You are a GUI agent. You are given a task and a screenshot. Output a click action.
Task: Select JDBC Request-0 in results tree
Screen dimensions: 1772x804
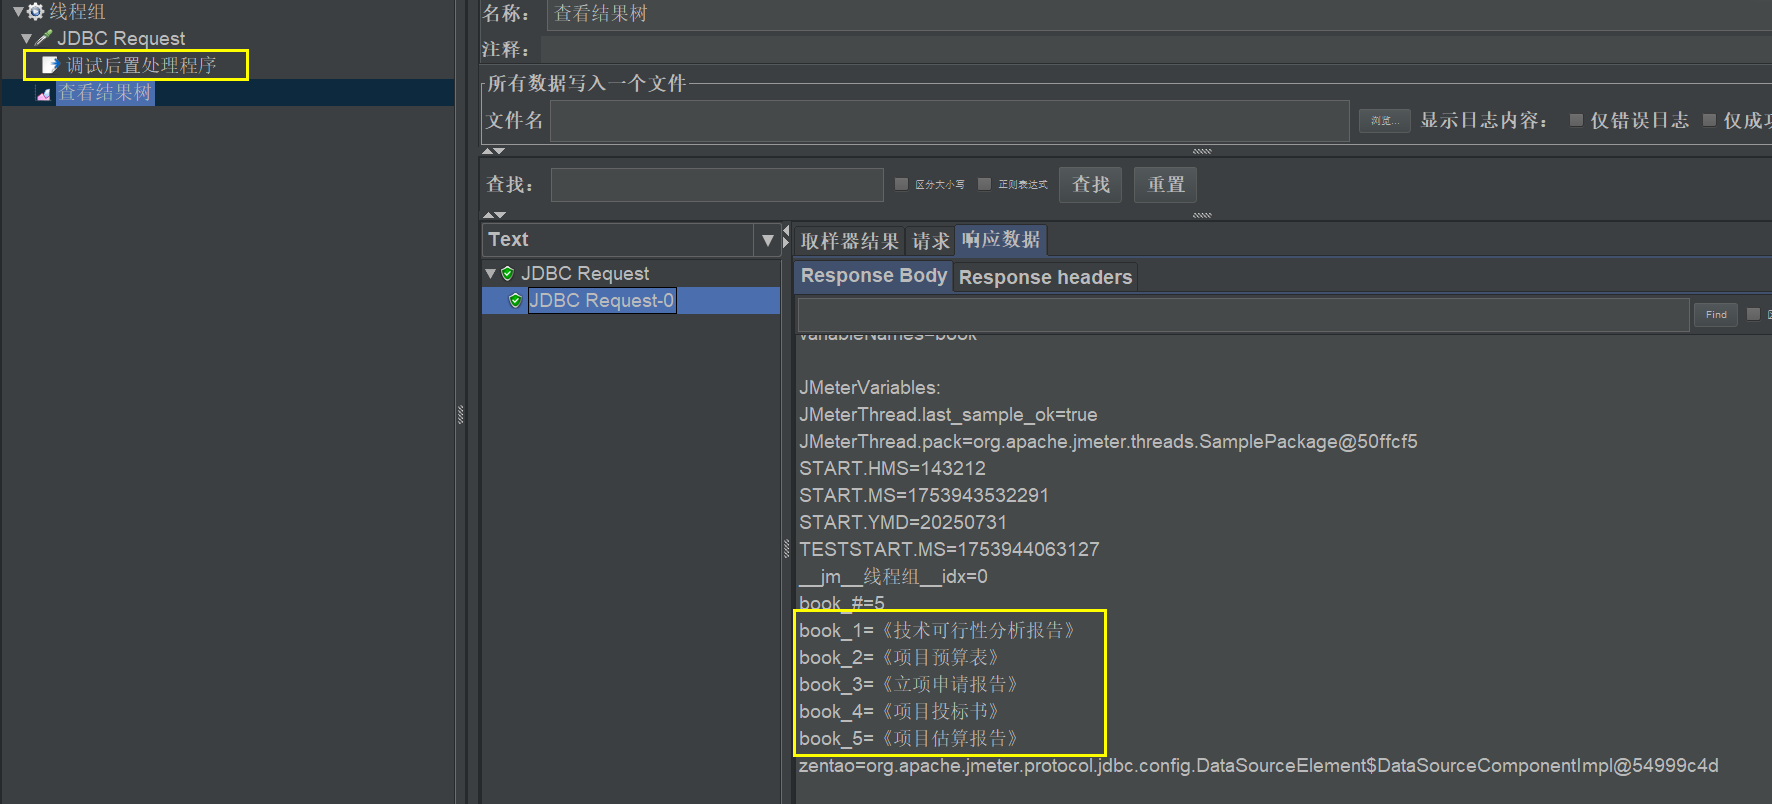601,300
